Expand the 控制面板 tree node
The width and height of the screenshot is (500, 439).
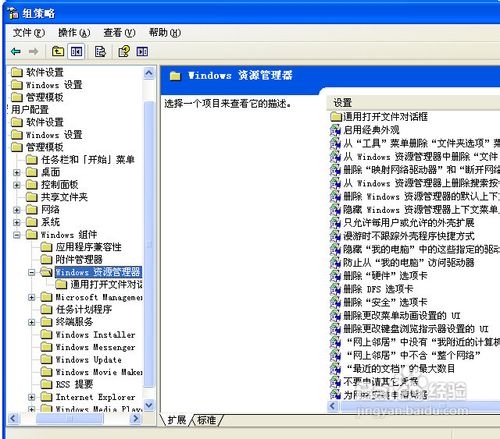pos(17,185)
